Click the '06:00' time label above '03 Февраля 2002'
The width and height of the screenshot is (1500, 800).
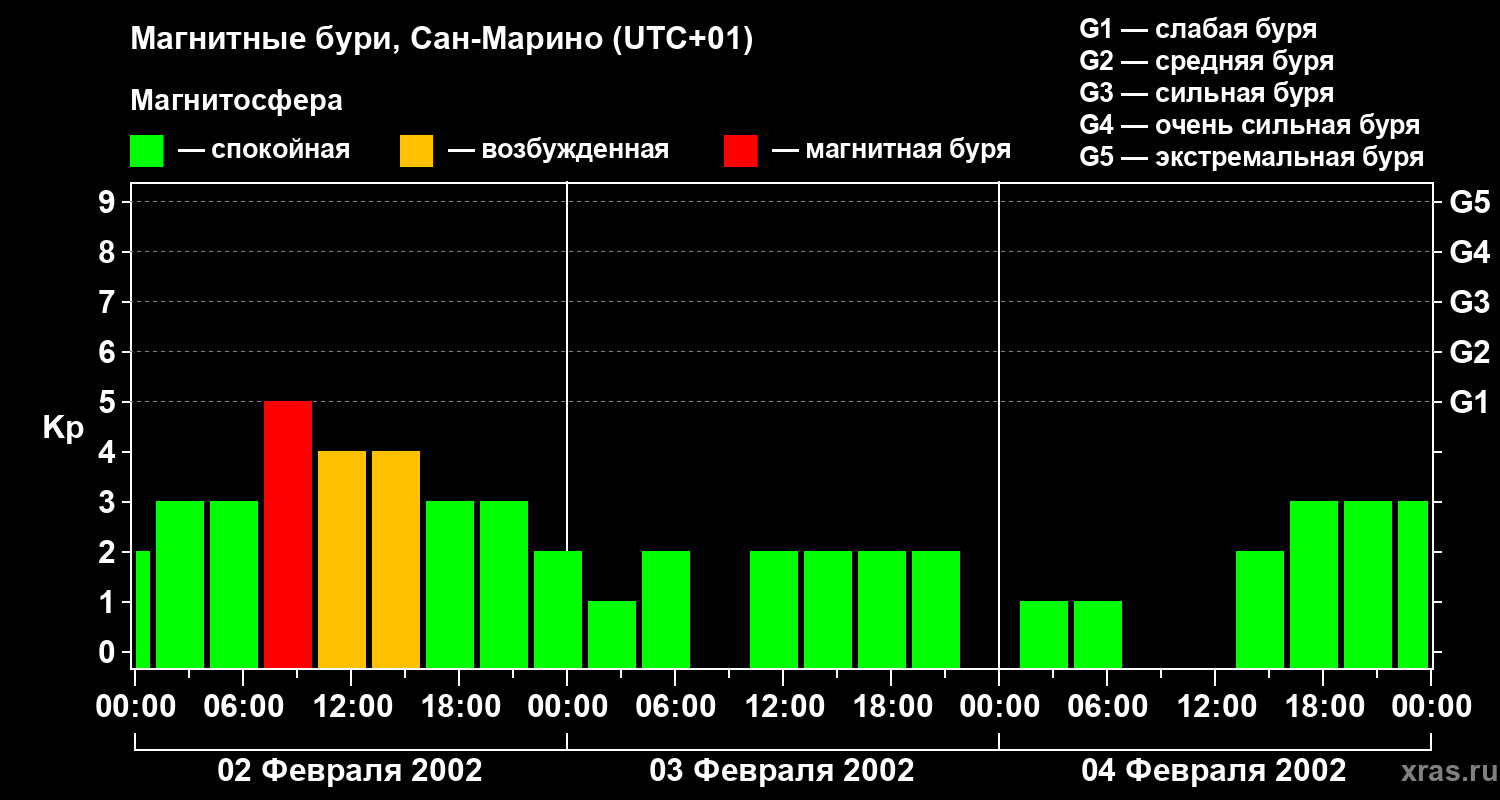pos(675,706)
